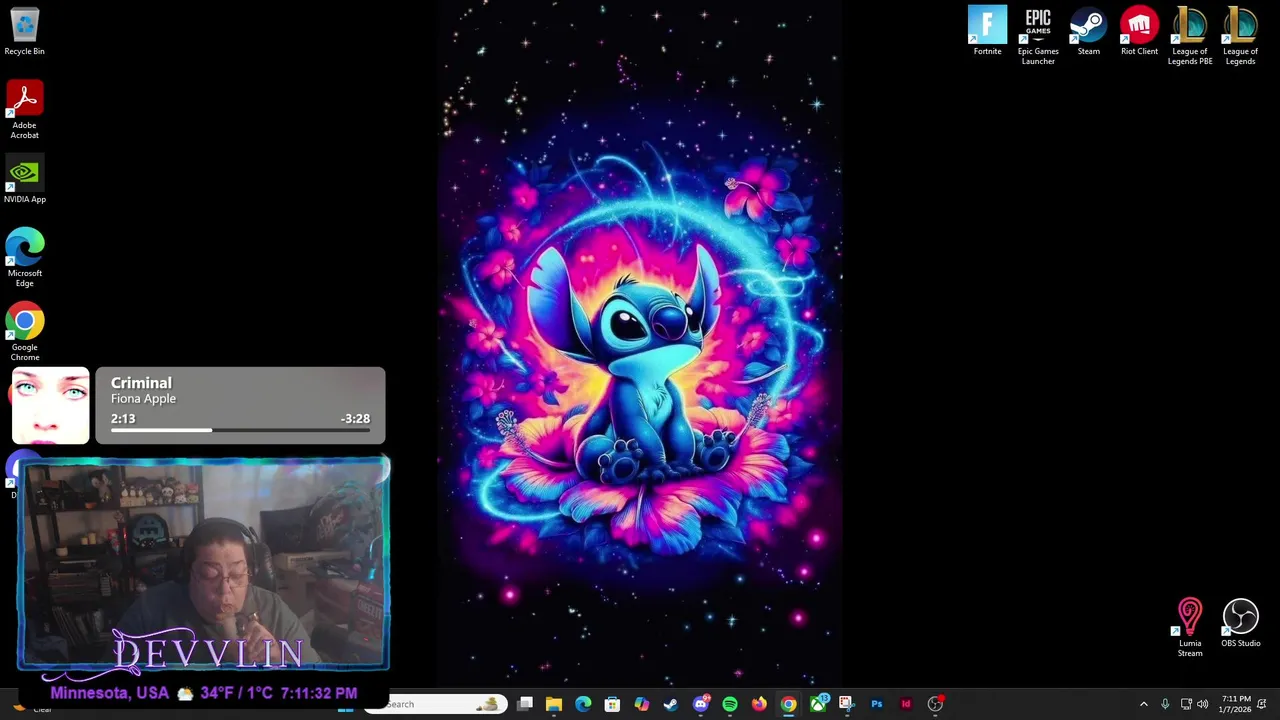This screenshot has width=1280, height=720.
Task: Open OBS Studio from the taskbar
Action: [x=935, y=704]
